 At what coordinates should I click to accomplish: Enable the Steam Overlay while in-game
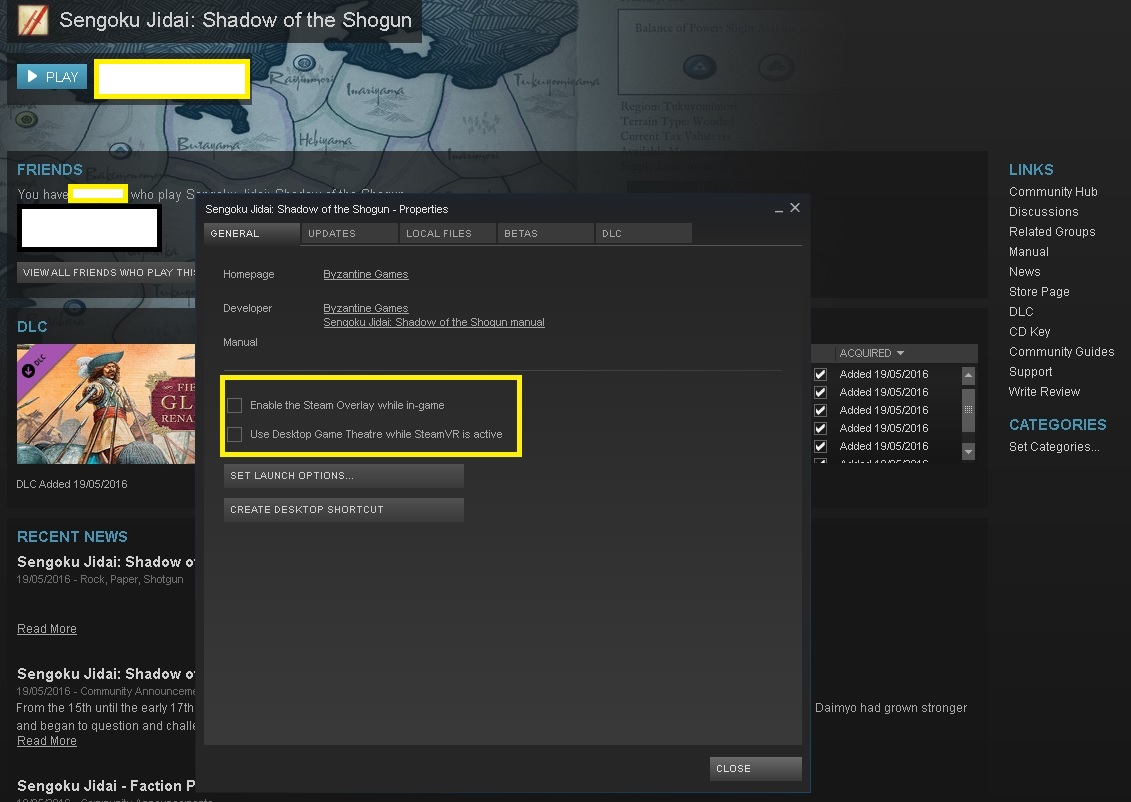tap(234, 405)
